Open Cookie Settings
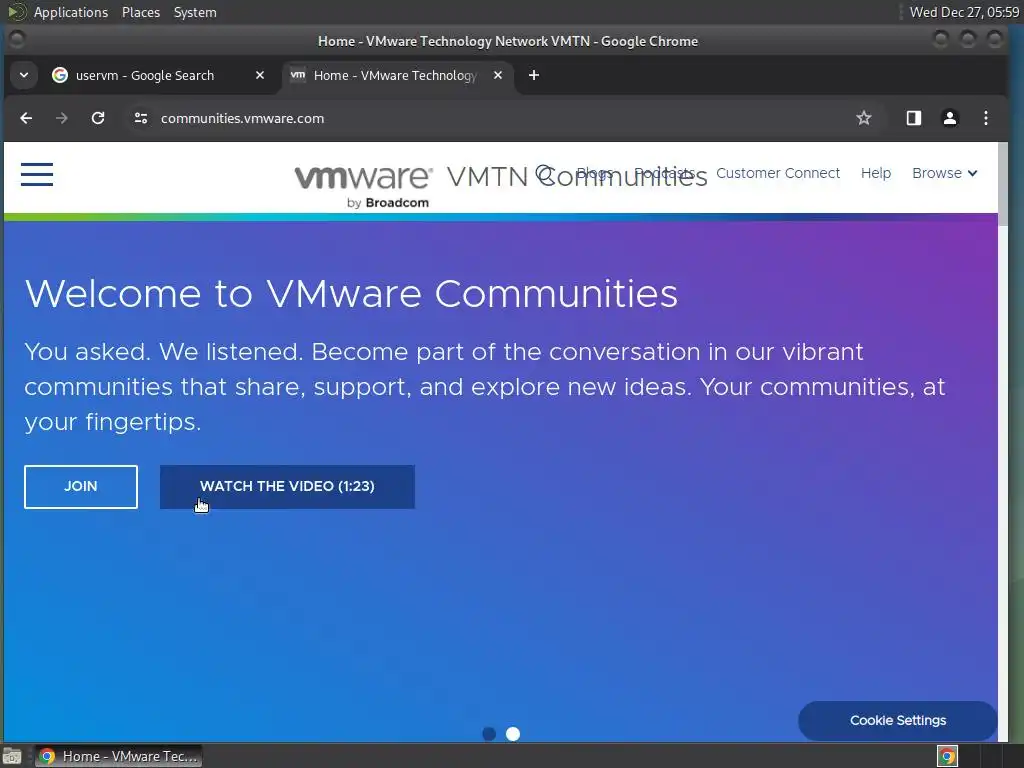 [898, 720]
